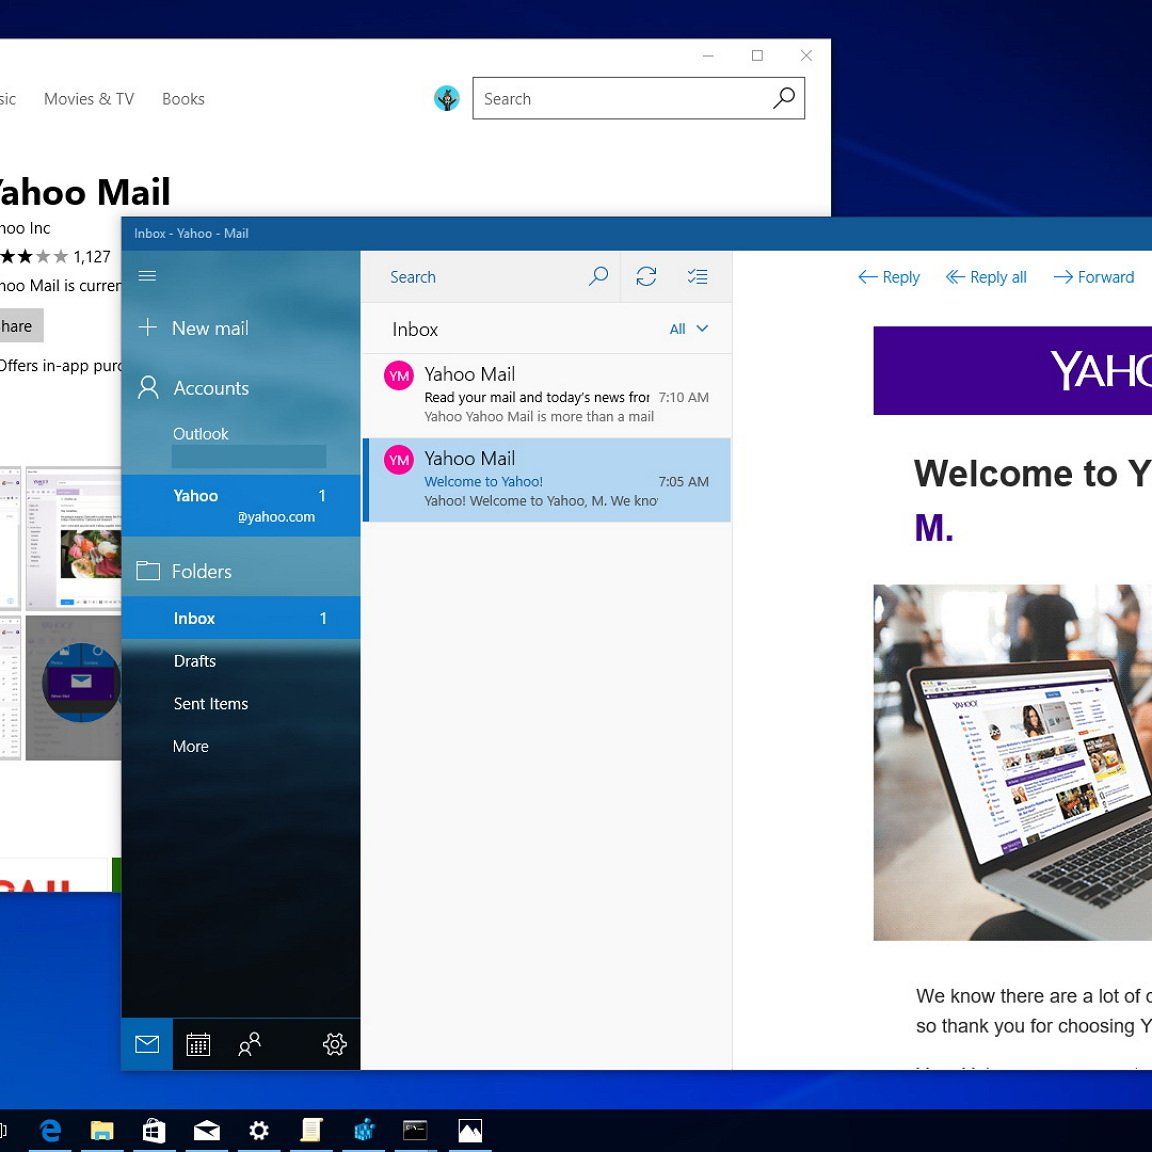Select the Accounts section icon in sidebar
This screenshot has height=1152, width=1152.
click(x=147, y=388)
